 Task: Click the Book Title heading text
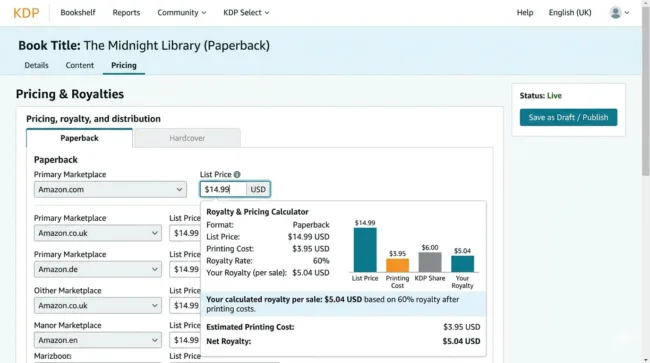[144, 45]
